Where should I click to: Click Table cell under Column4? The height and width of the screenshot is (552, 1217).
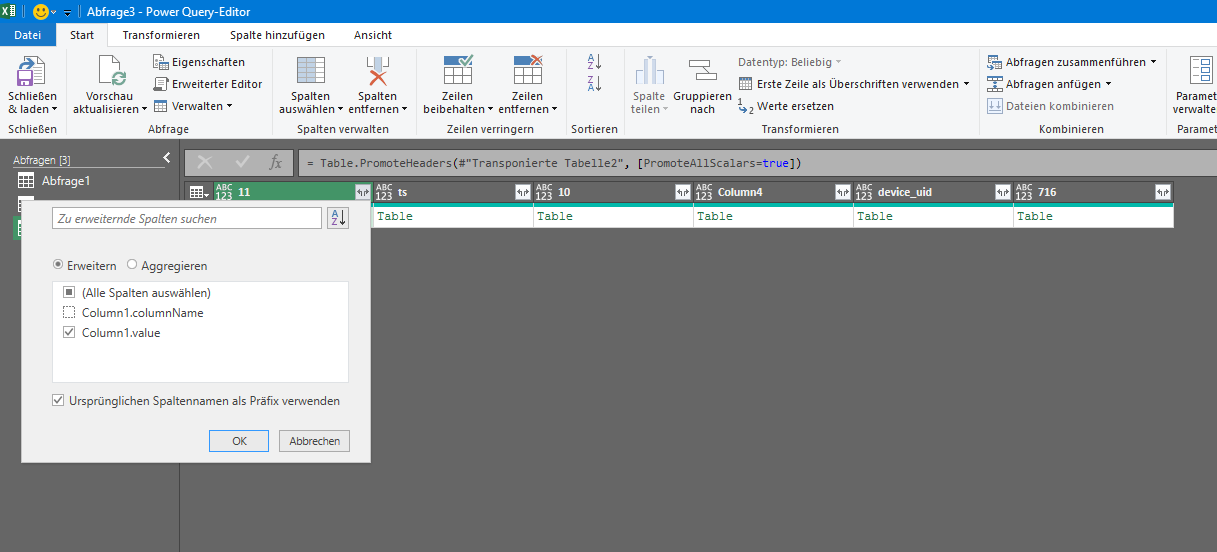click(x=773, y=216)
